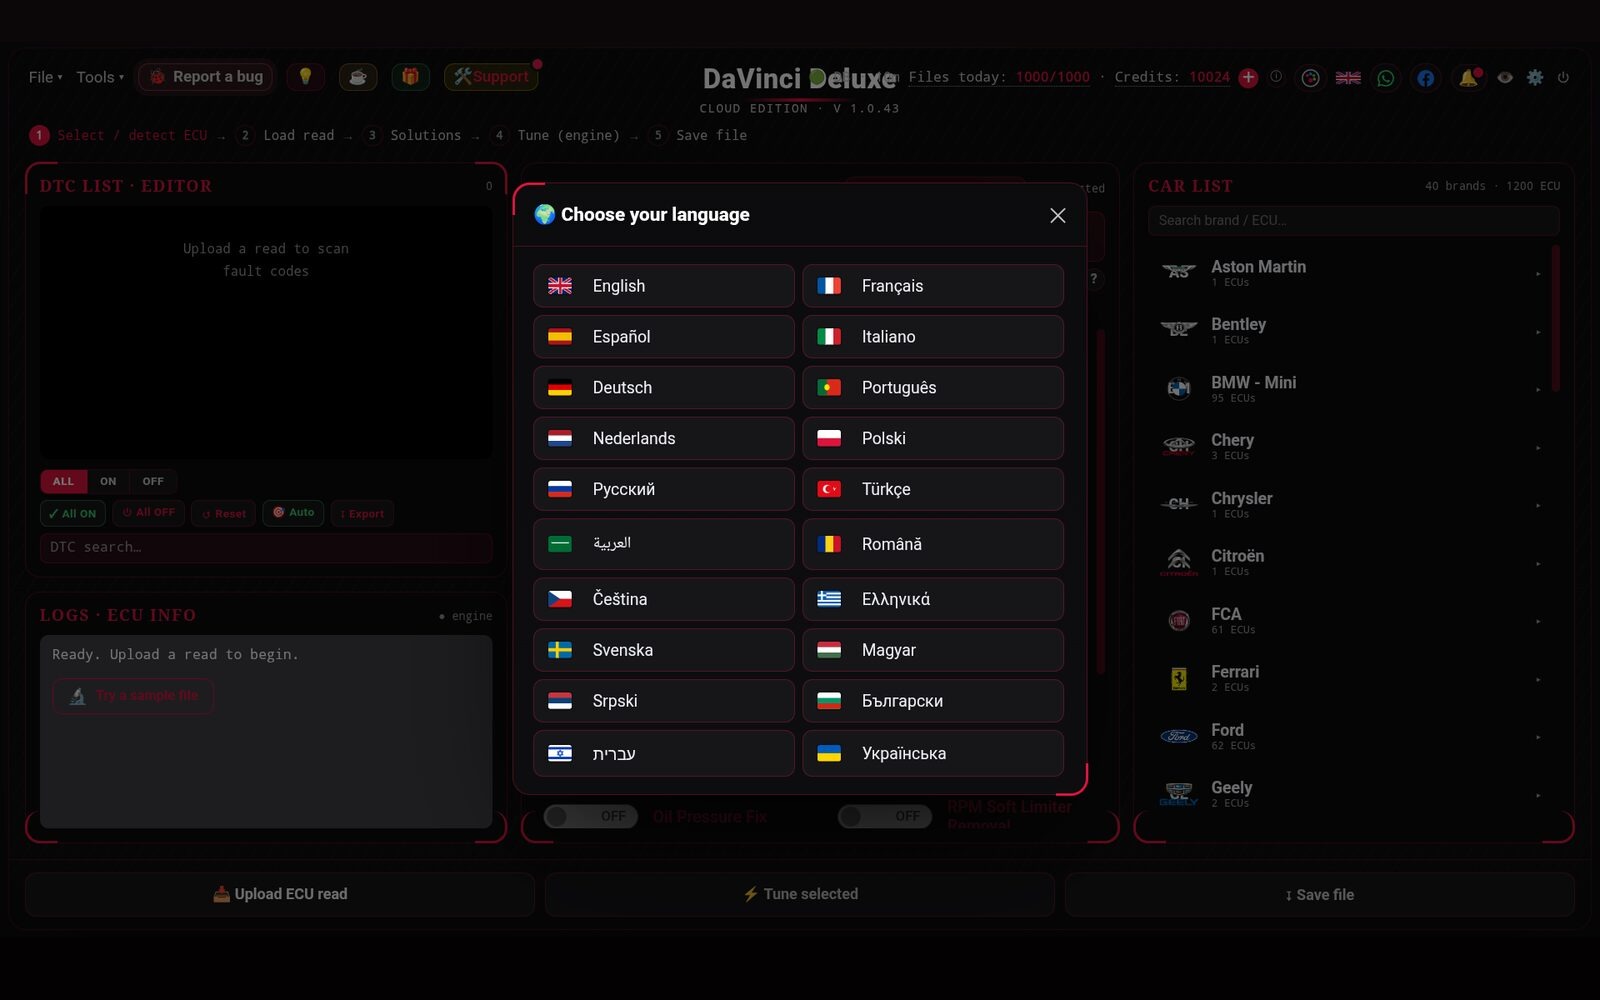The height and width of the screenshot is (1000, 1600).
Task: Open the color palette theme icon
Action: (1310, 77)
